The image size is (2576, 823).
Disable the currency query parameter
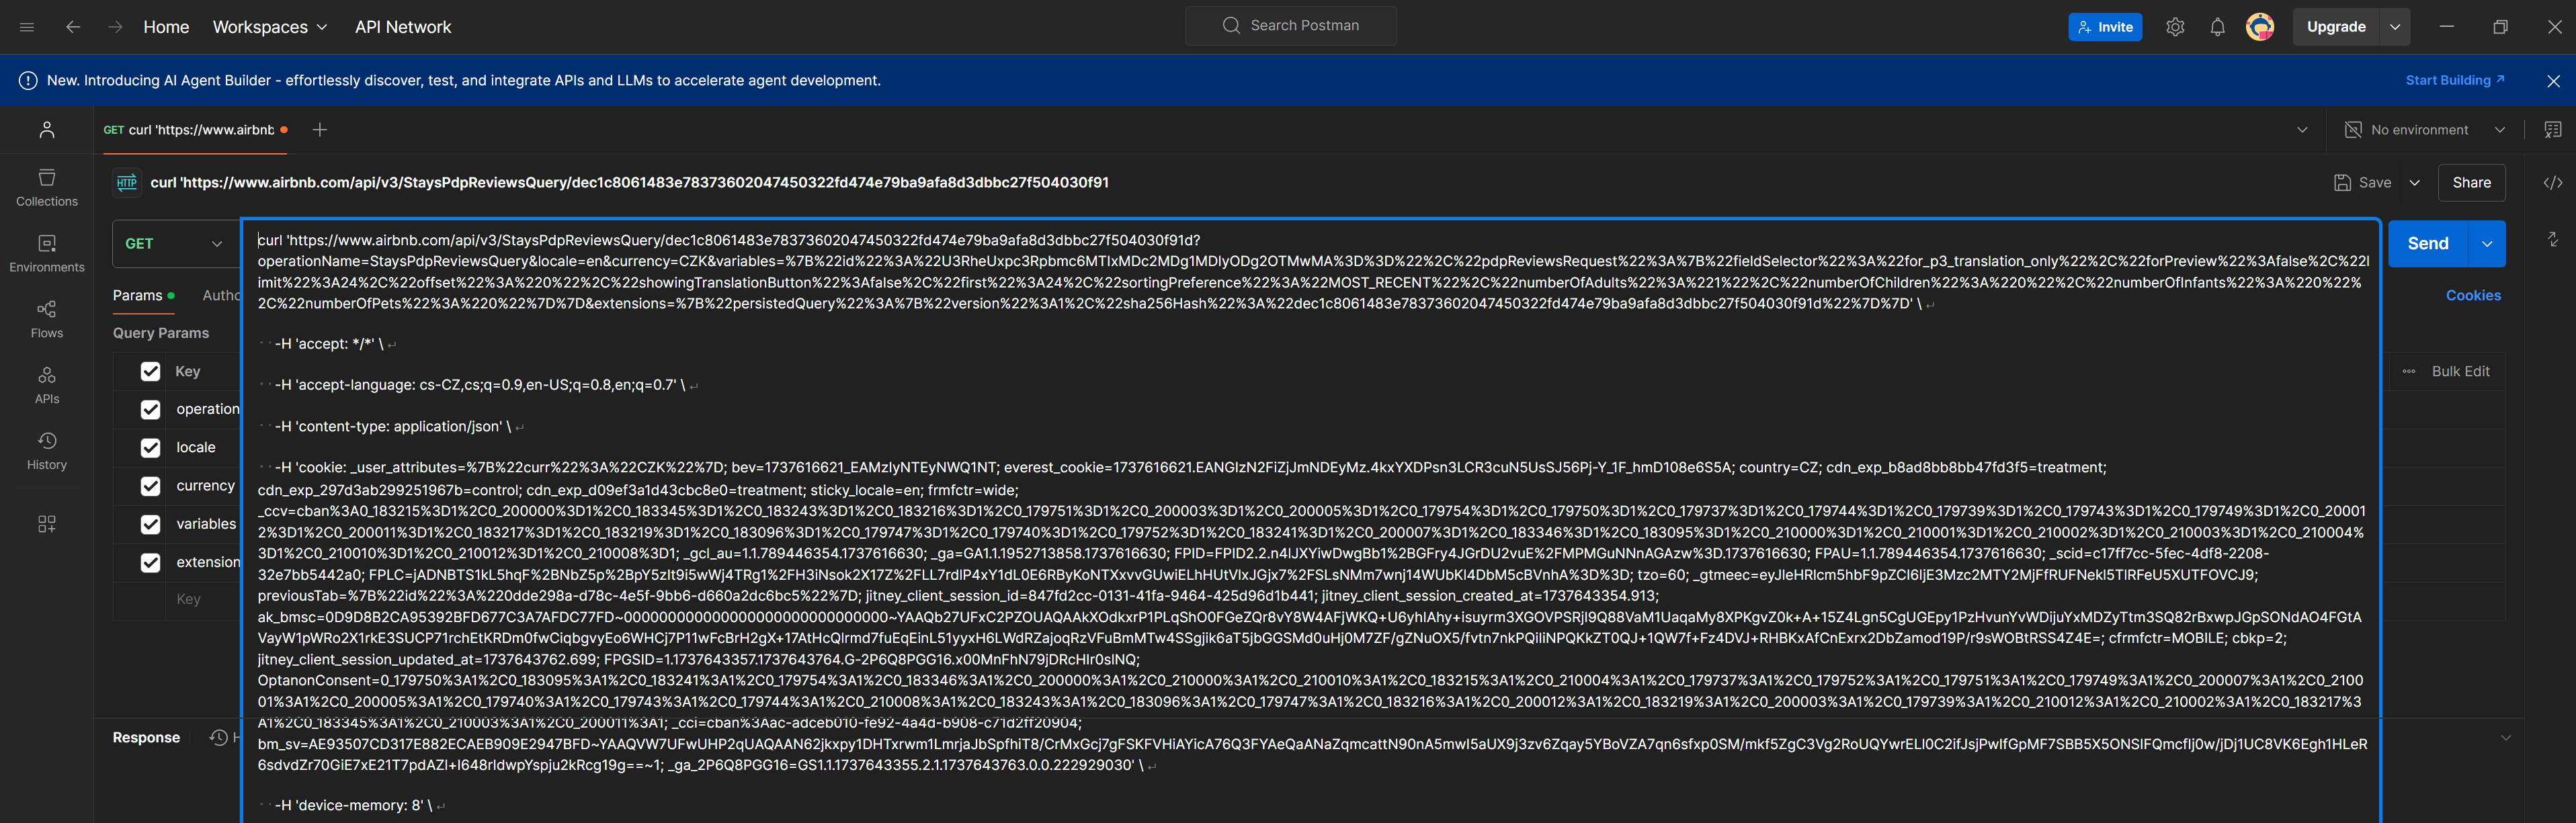[150, 485]
